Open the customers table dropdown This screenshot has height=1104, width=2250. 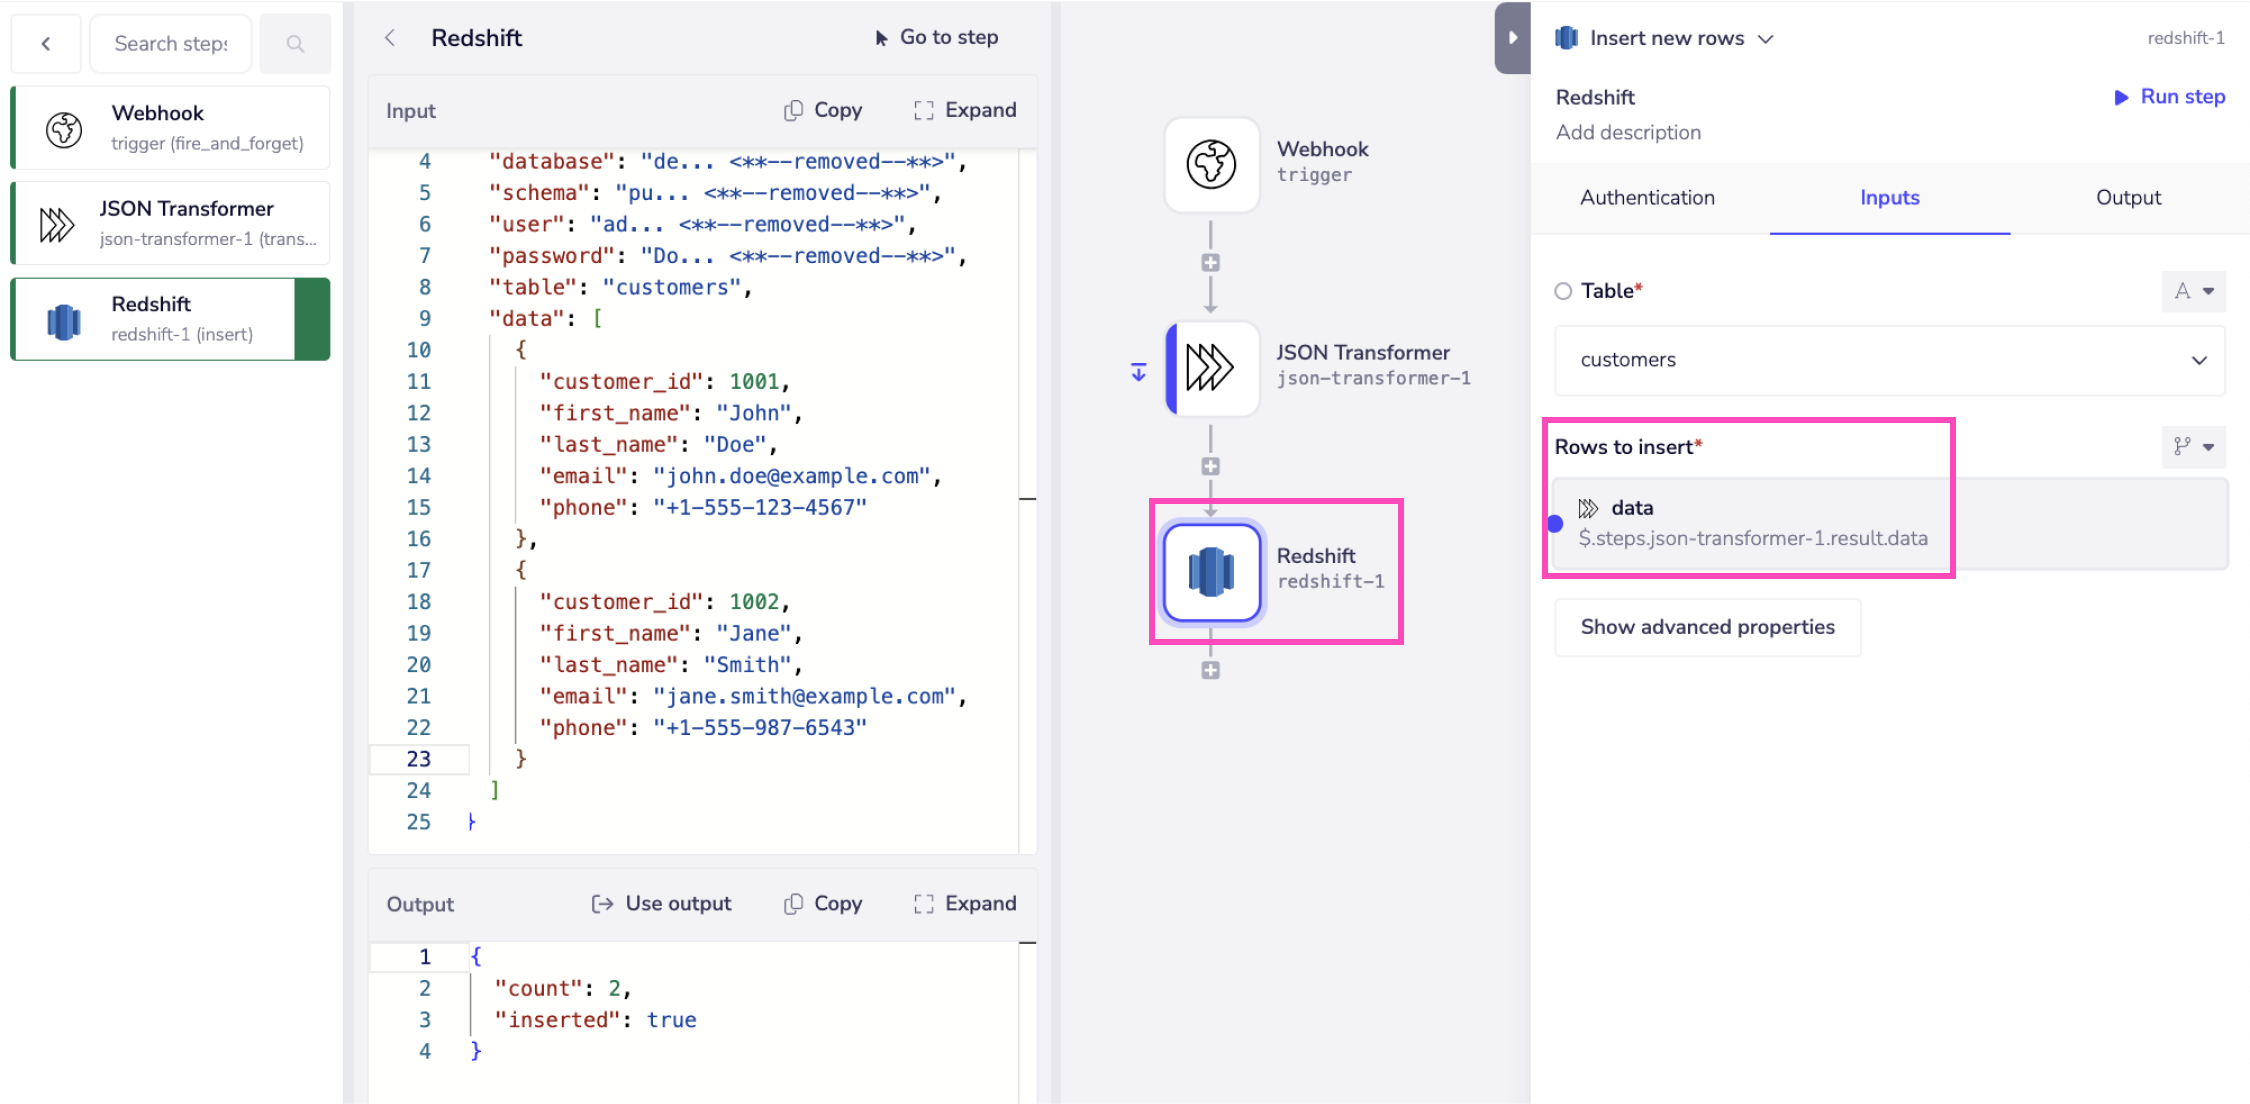[x=1889, y=360]
